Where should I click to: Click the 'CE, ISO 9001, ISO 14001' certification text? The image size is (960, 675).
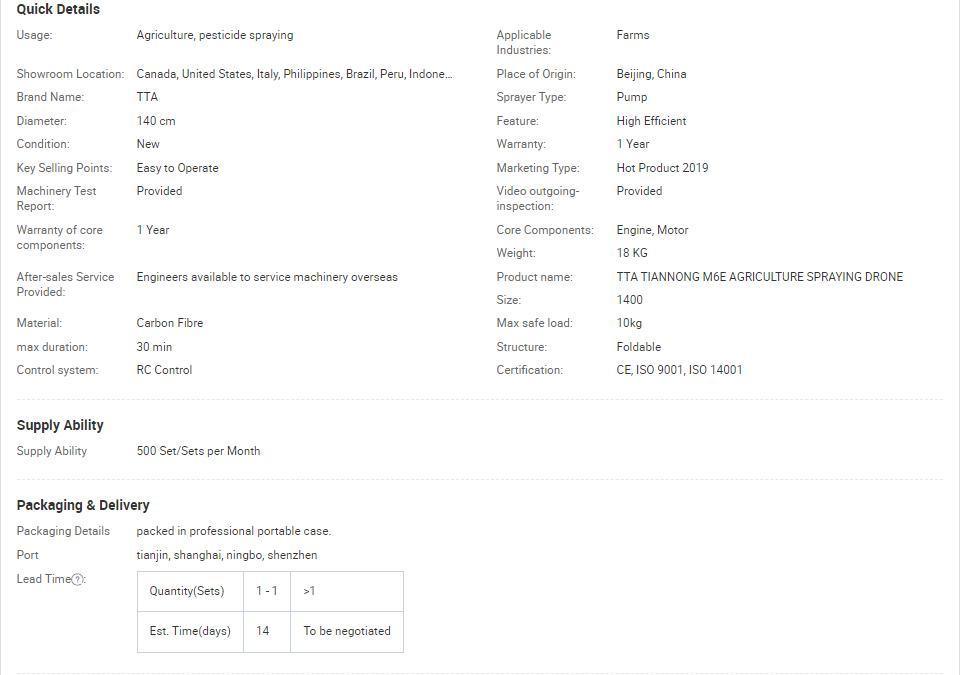(x=679, y=370)
